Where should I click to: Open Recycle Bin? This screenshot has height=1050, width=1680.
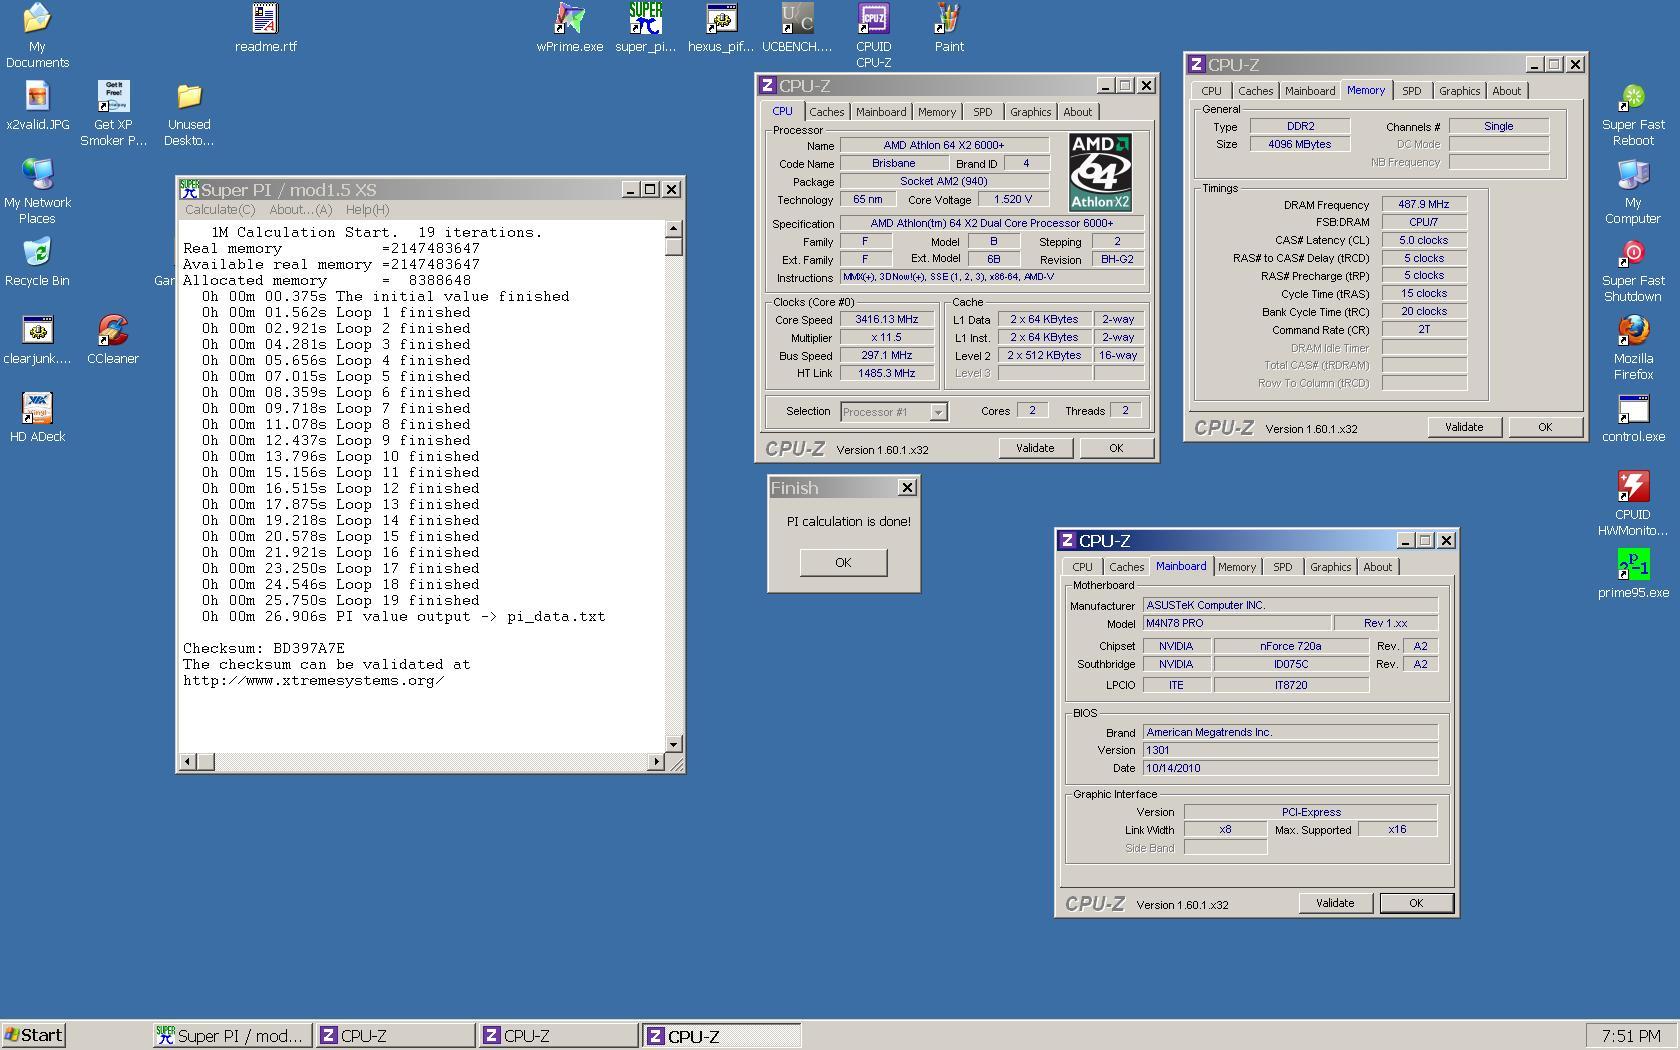pos(37,262)
